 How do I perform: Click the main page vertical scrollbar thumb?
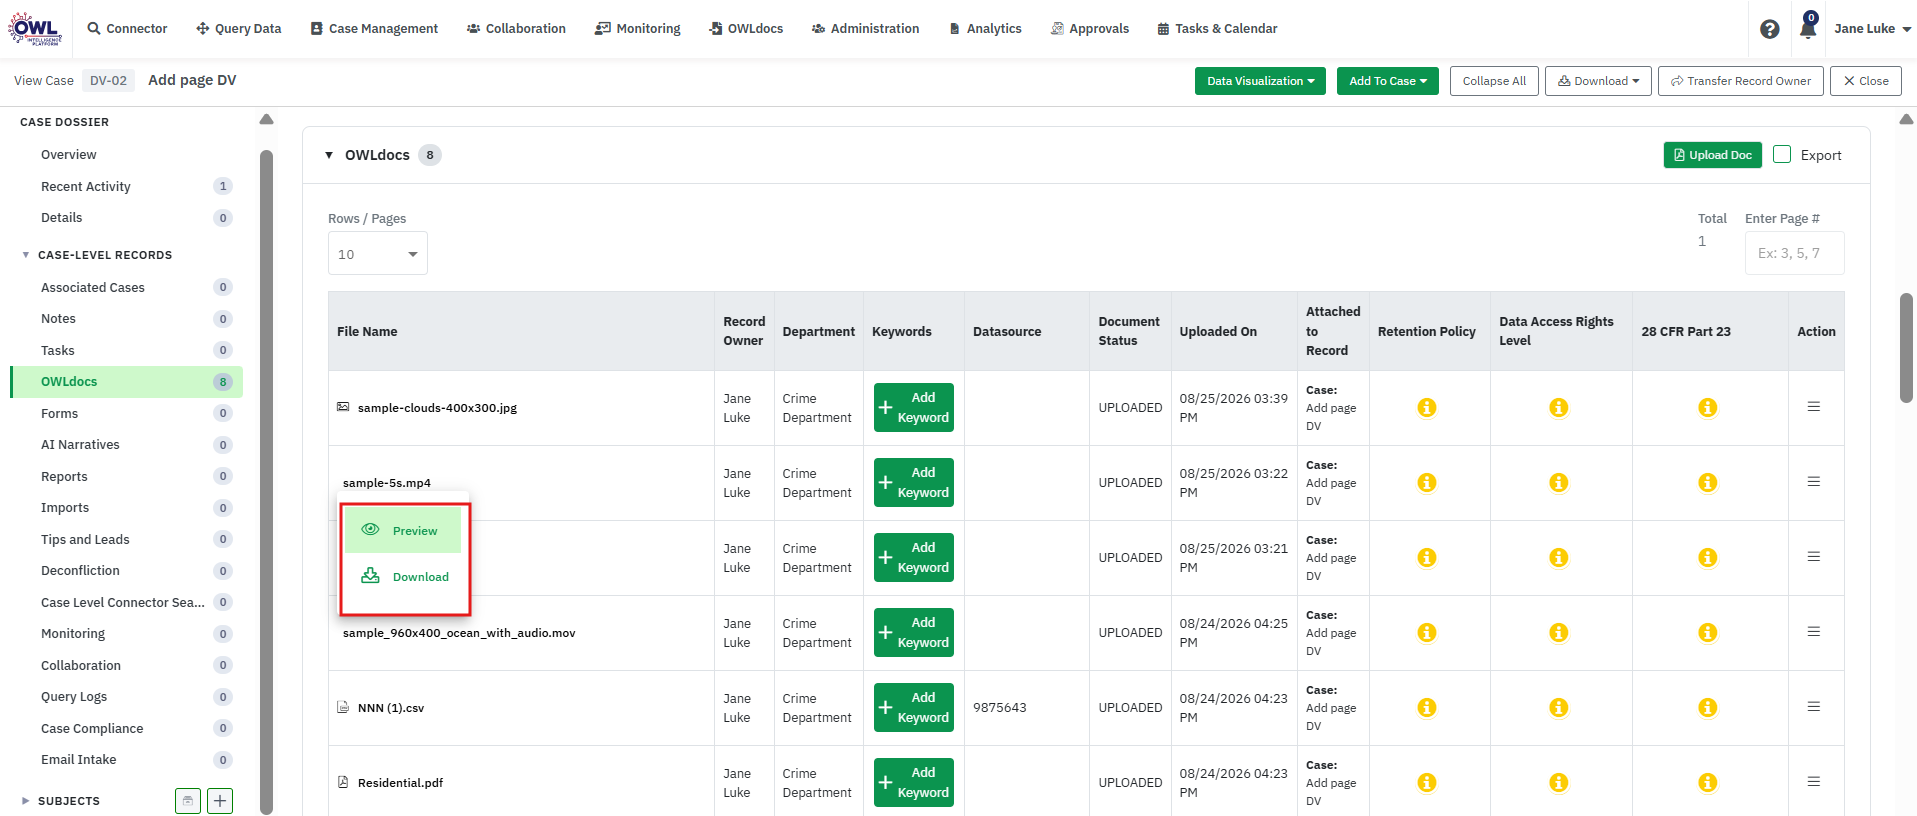pos(1906,348)
